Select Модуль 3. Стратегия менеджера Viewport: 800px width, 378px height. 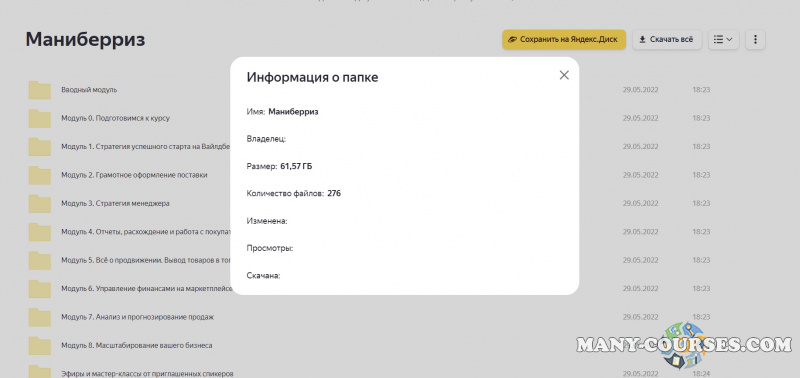click(115, 204)
